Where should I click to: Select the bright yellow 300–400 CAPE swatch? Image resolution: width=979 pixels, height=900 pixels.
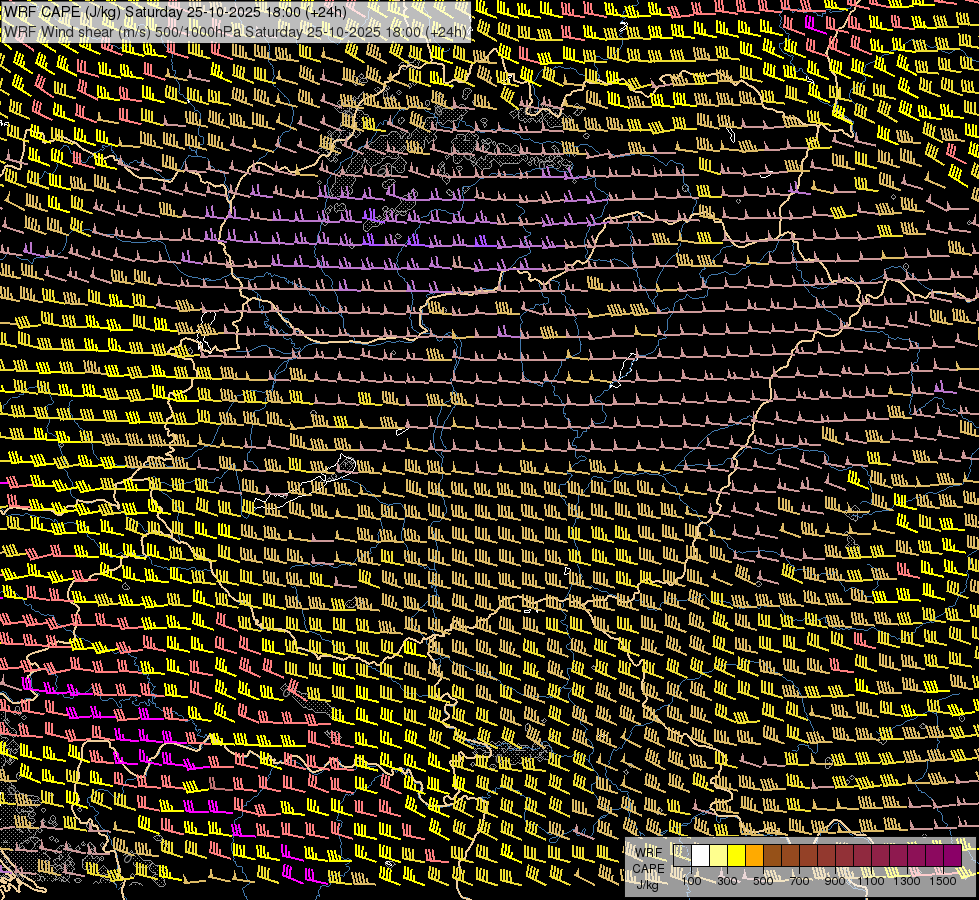click(737, 856)
